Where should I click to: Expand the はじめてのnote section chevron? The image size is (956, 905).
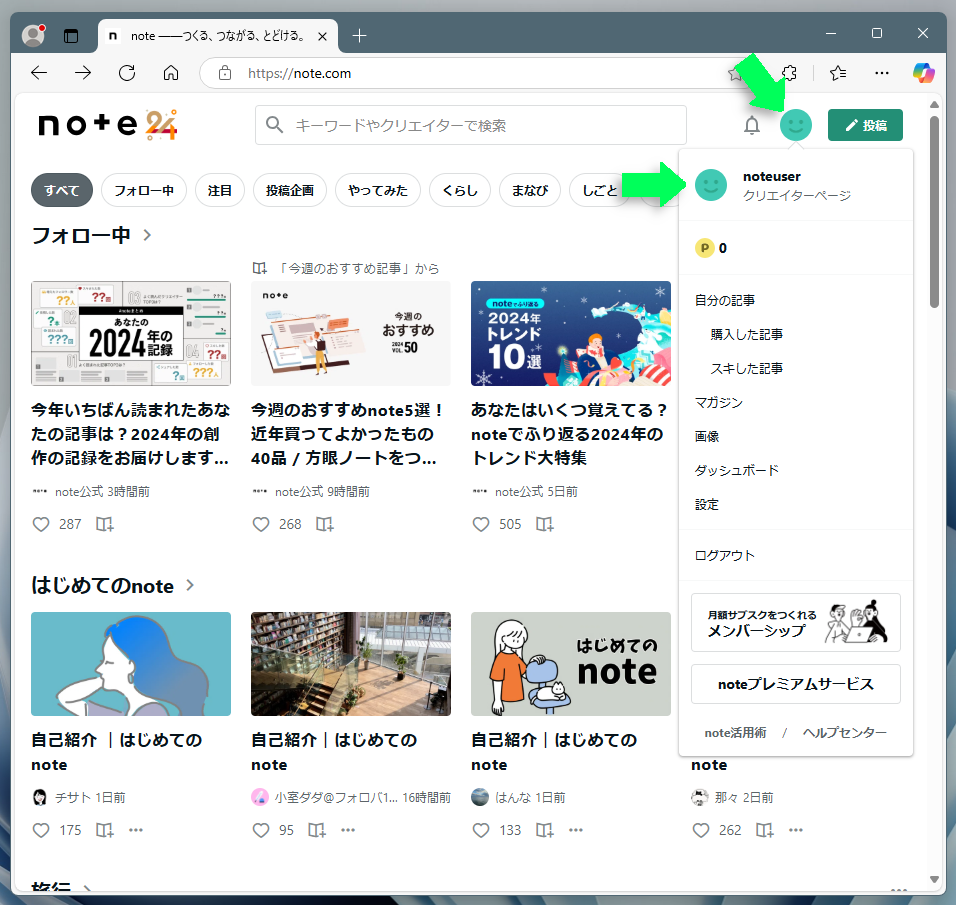(x=190, y=585)
